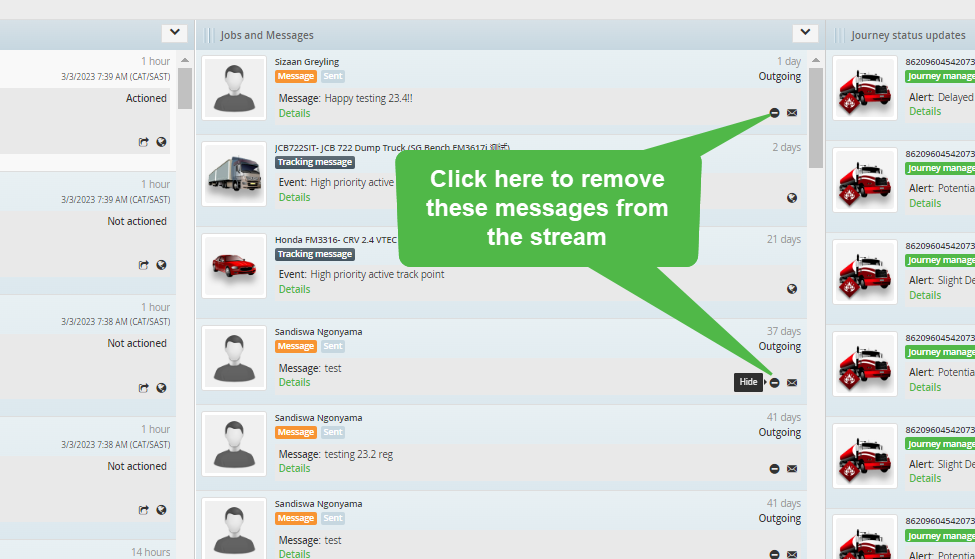The width and height of the screenshot is (975, 559).
Task: Expand the Jobs and Messages panel dropdown
Action: pos(805,33)
